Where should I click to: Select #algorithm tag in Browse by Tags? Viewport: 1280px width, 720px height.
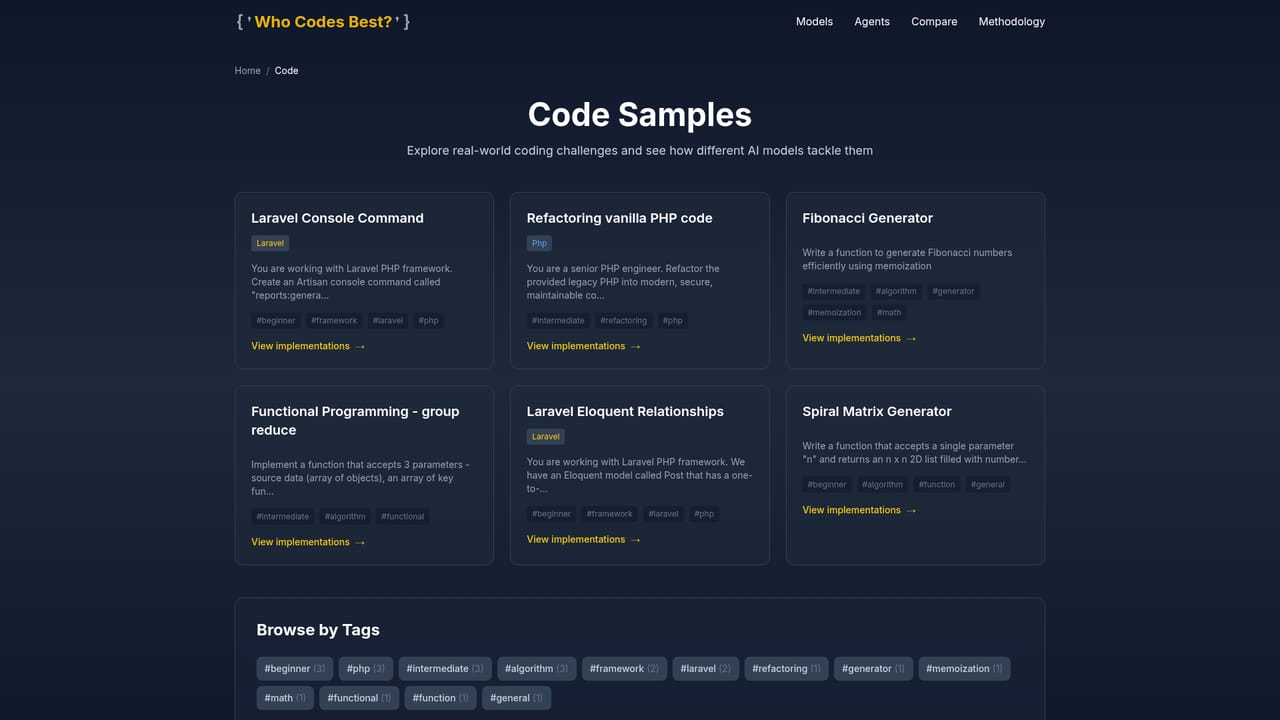click(537, 669)
